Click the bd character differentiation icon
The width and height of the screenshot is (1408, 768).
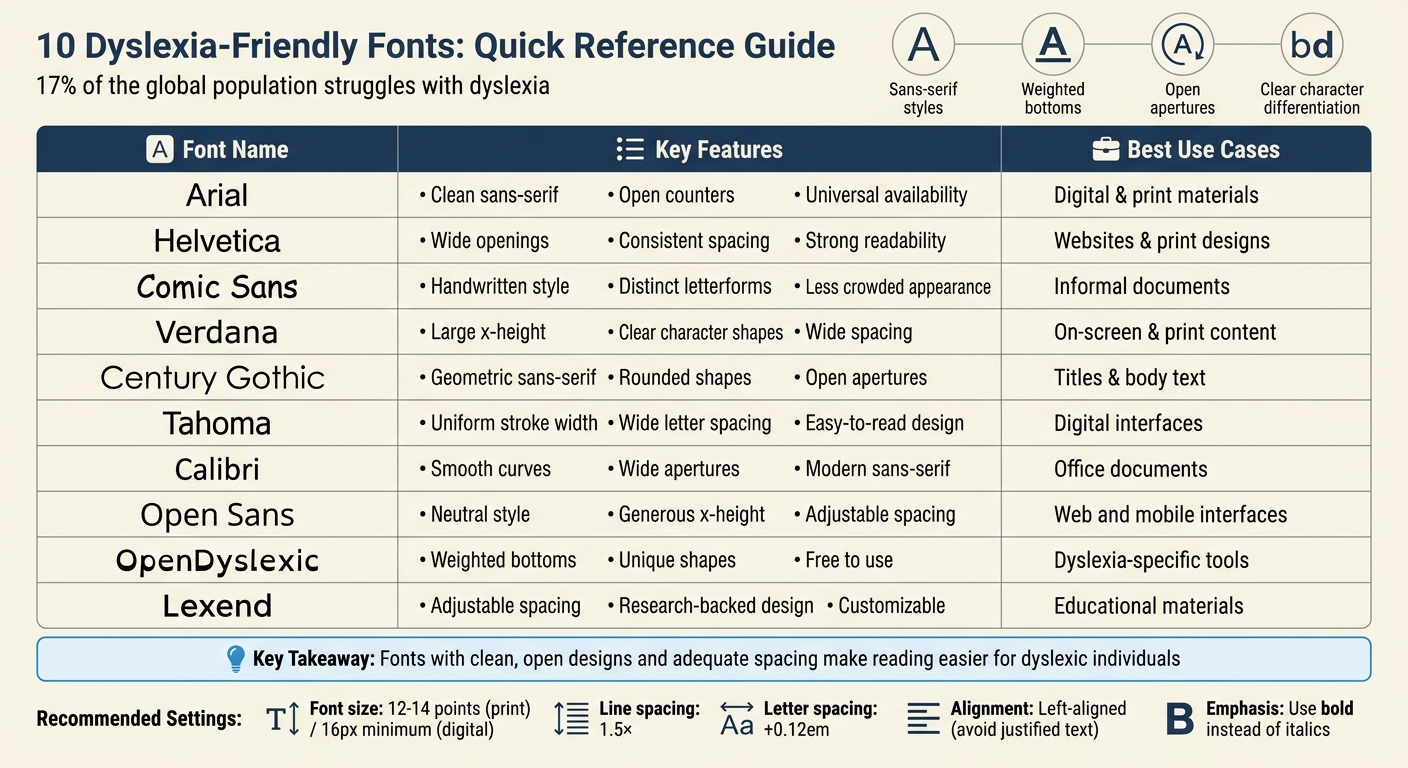coord(1312,44)
